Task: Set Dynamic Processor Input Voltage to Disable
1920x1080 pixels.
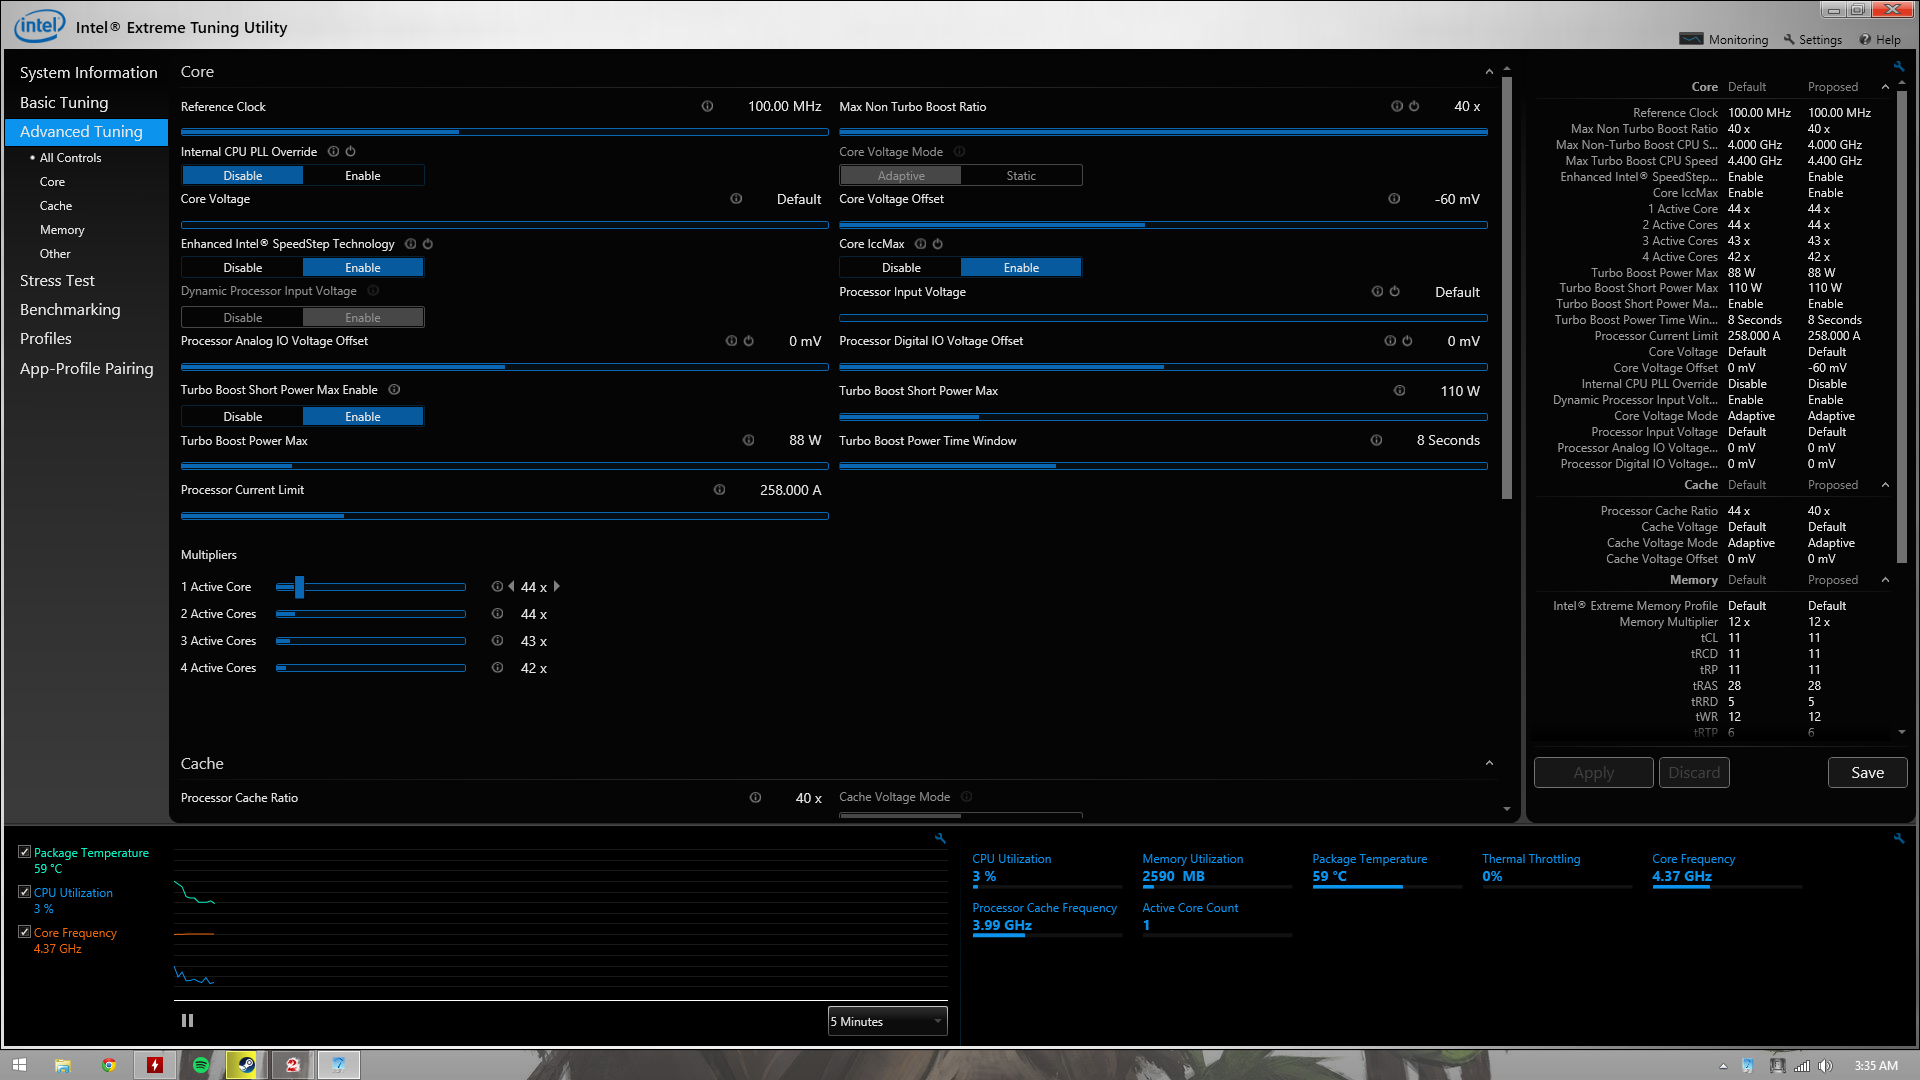Action: [243, 318]
